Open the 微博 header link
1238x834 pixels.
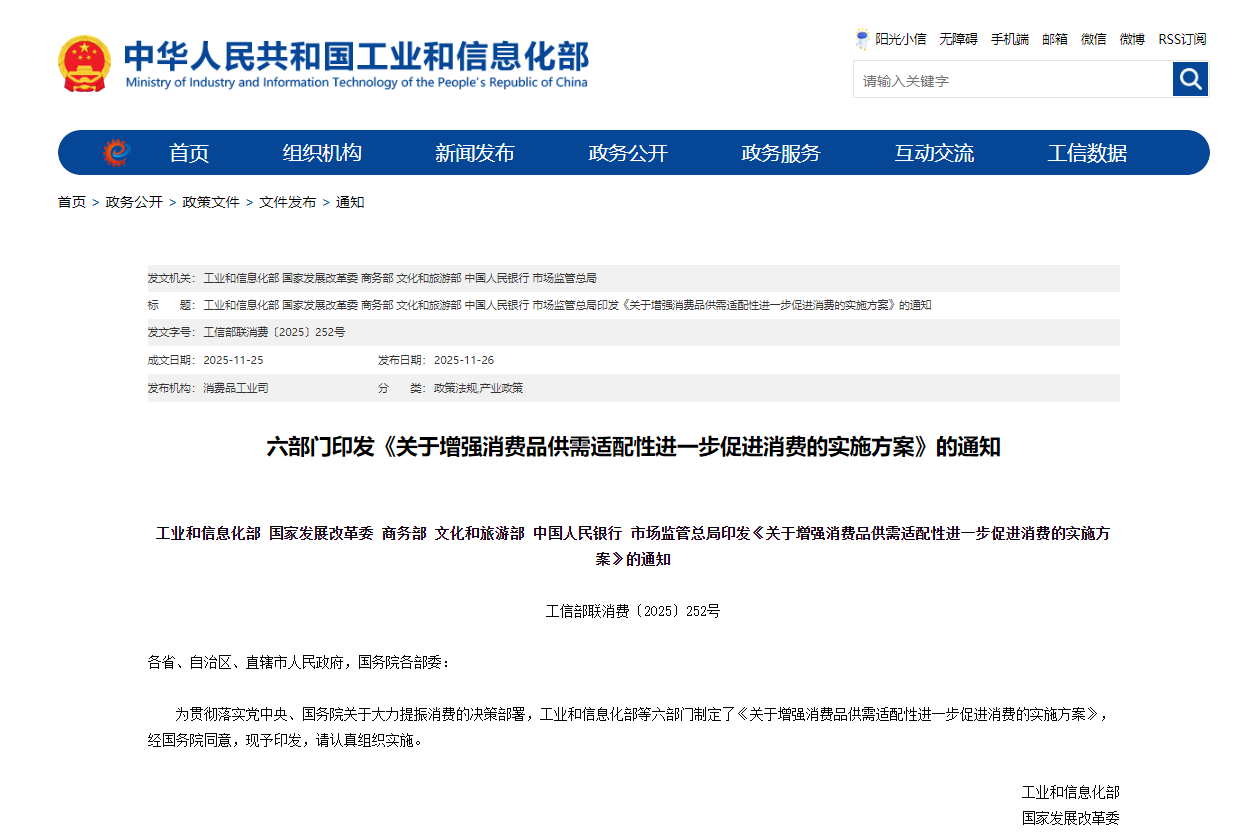[x=1132, y=39]
